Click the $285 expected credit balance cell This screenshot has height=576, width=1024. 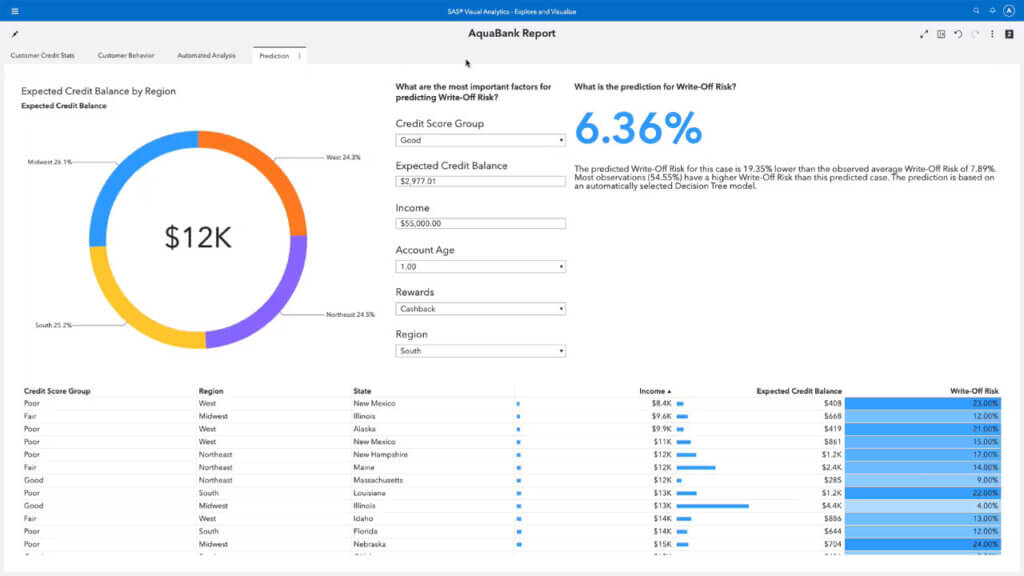833,480
